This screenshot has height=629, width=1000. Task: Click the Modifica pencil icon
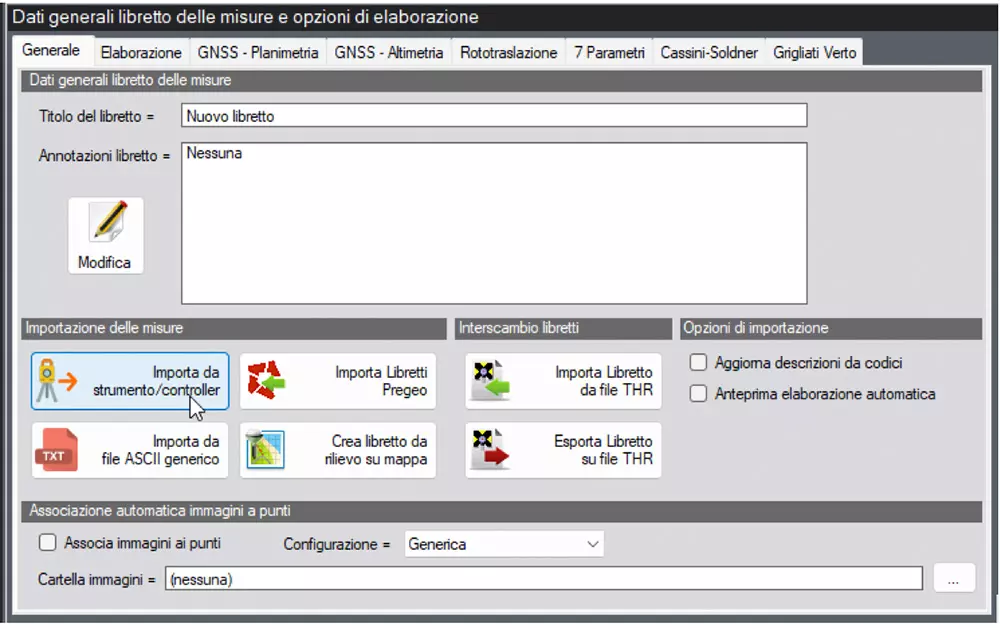tap(108, 221)
